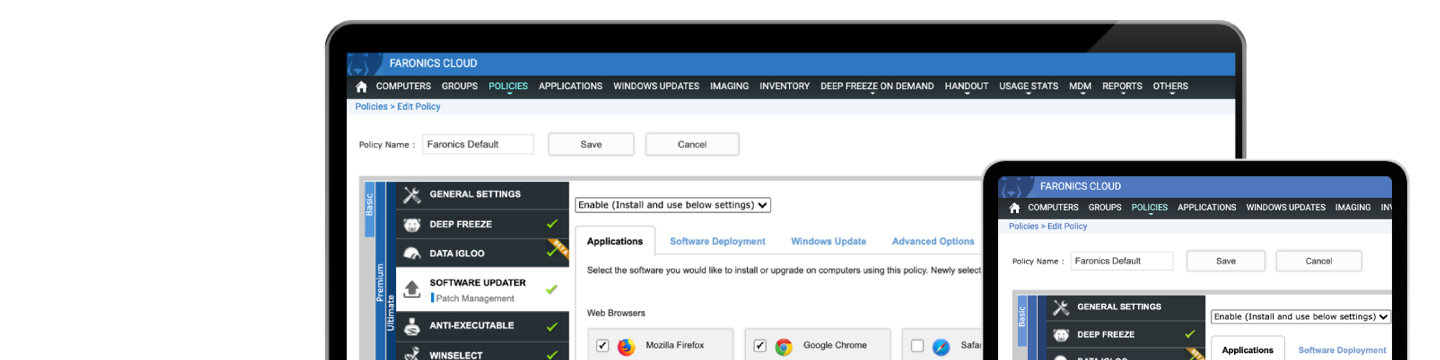Click Web Browsers heading text
Viewport: 1440px width, 360px height.
click(616, 313)
